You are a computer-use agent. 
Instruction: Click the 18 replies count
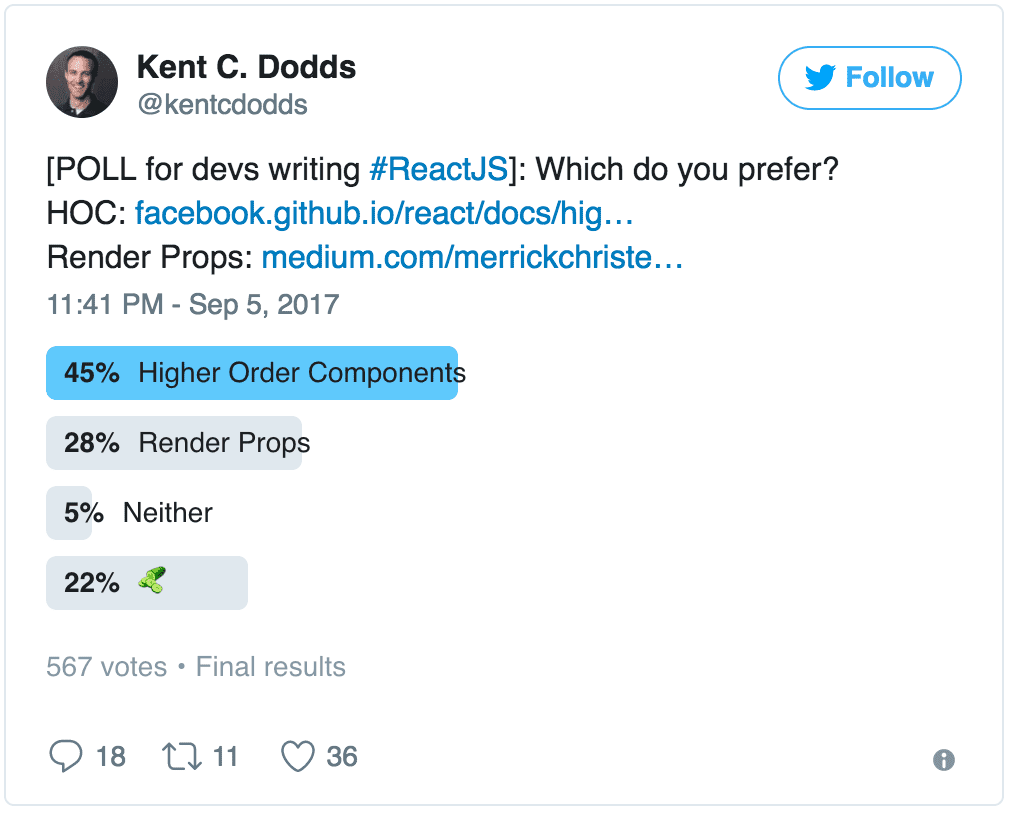(x=111, y=757)
